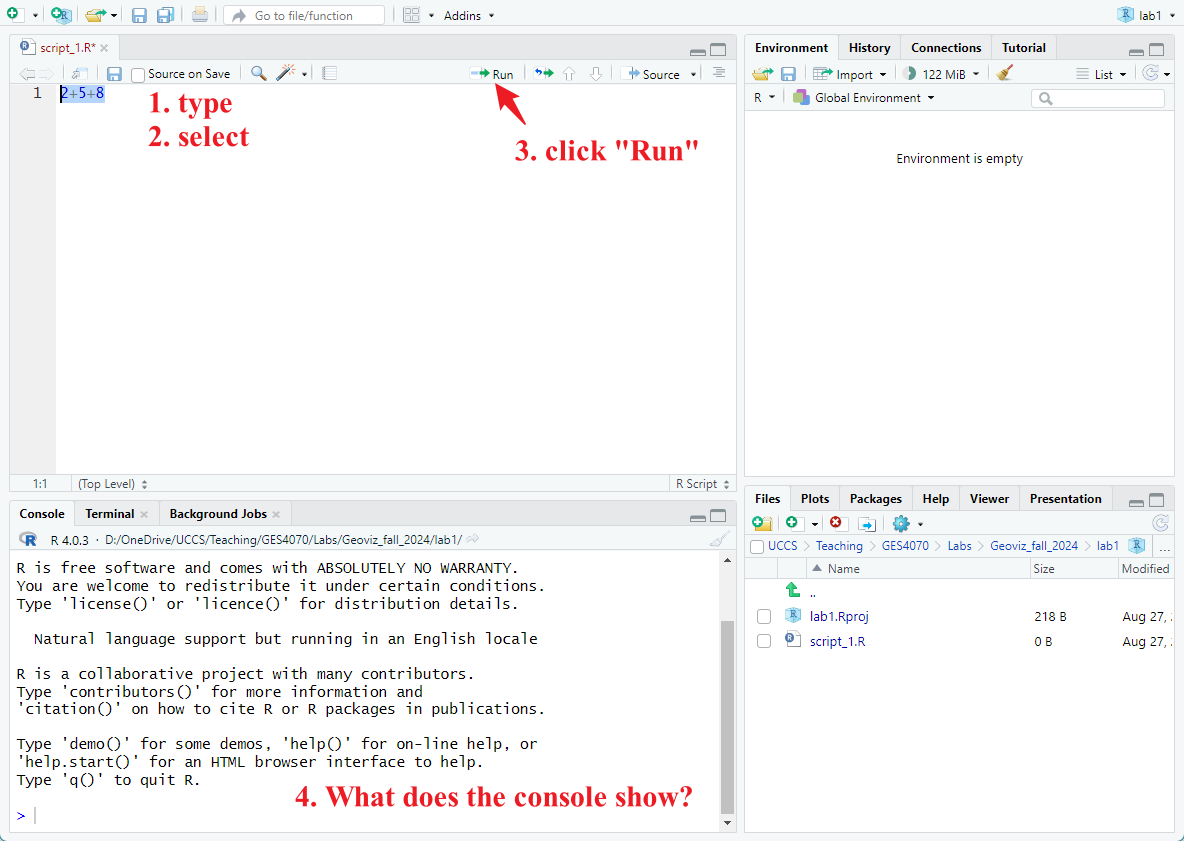Switch to the History tab
Viewport: 1184px width, 841px height.
click(x=869, y=48)
